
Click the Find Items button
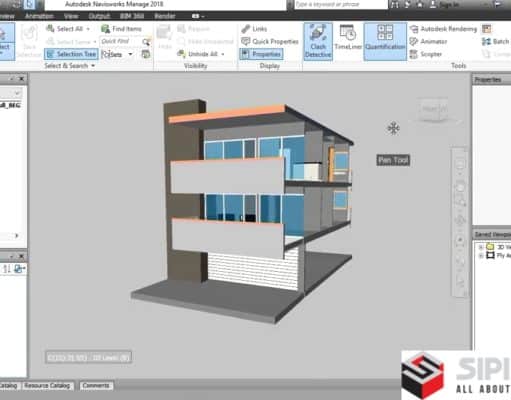coord(121,29)
